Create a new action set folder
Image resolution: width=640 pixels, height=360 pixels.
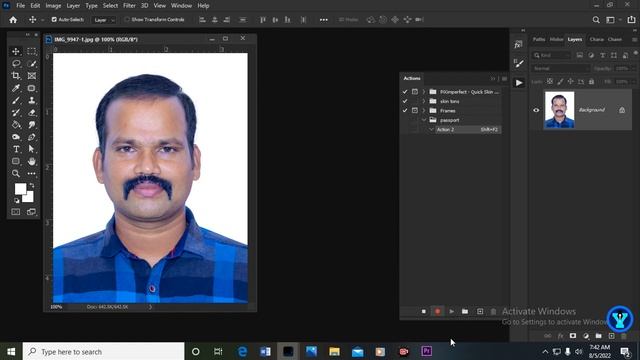click(x=465, y=311)
